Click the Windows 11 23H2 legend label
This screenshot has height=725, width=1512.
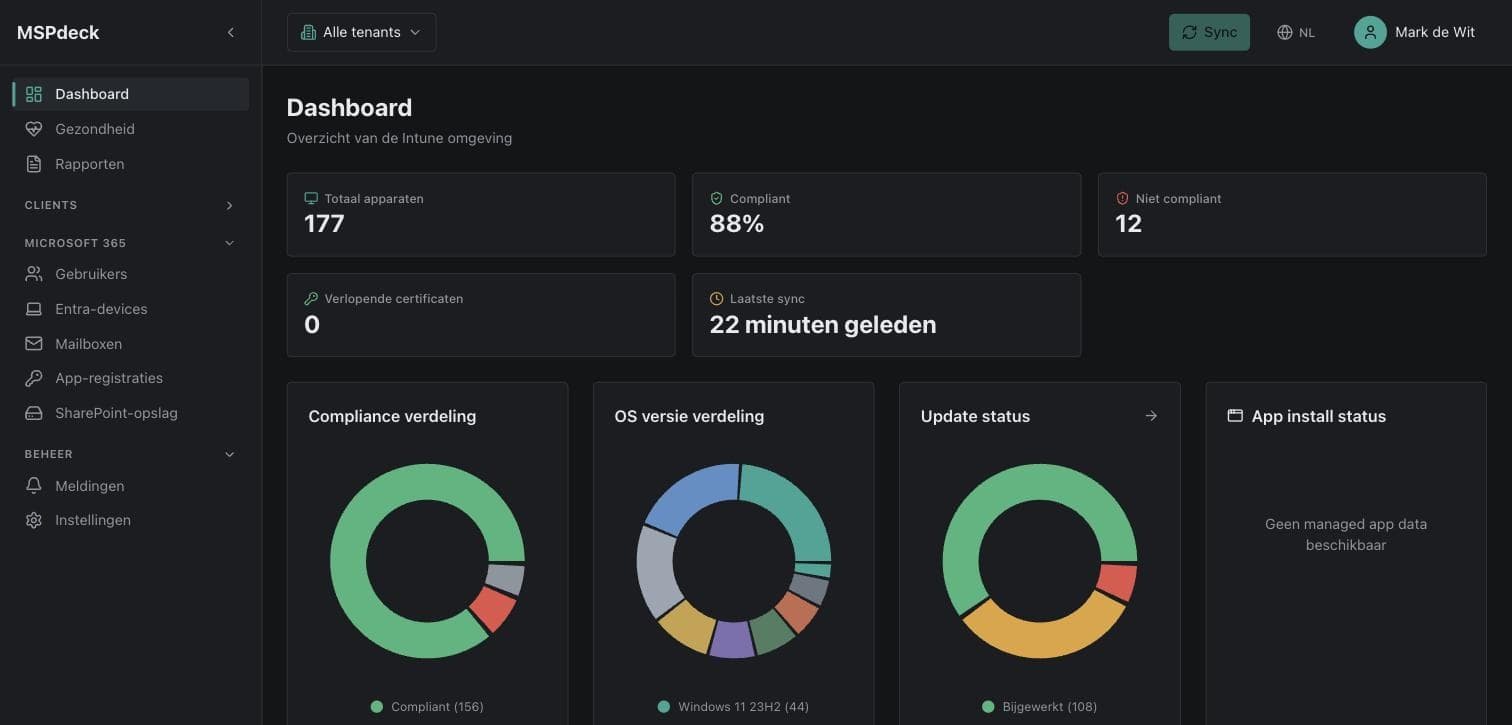pyautogui.click(x=743, y=707)
